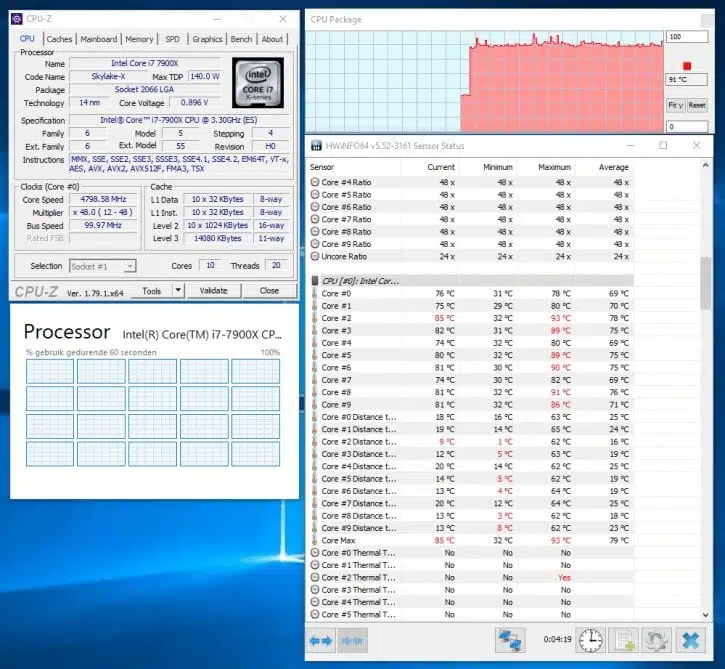Open the Socket #1 selection dropdown

[x=103, y=266]
